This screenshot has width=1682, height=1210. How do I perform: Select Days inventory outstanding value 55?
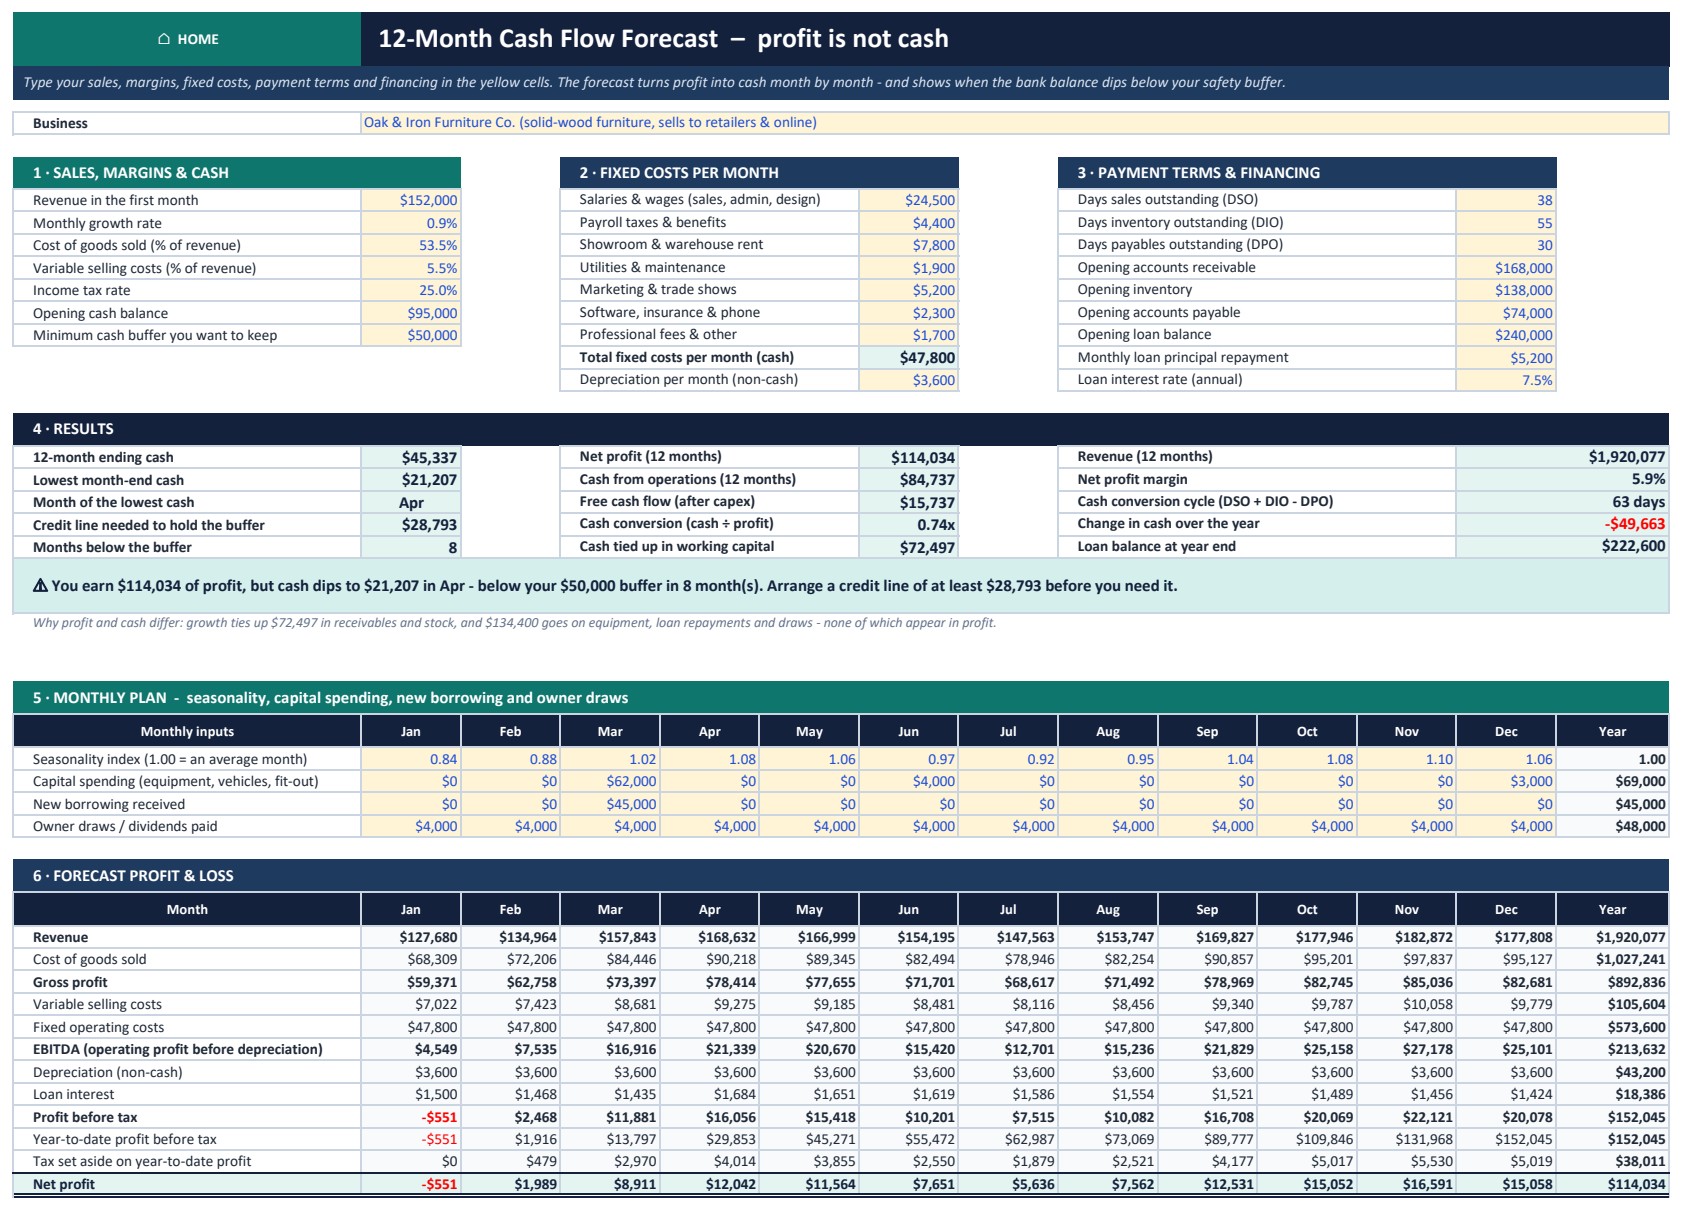pos(1506,223)
